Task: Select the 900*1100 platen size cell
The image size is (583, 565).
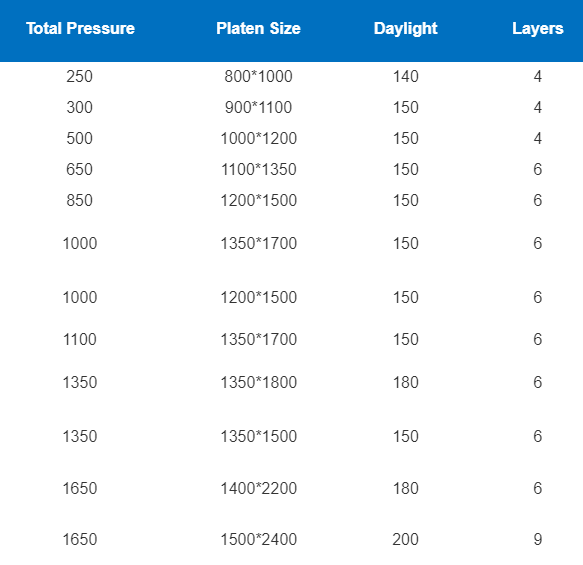Action: tap(258, 107)
